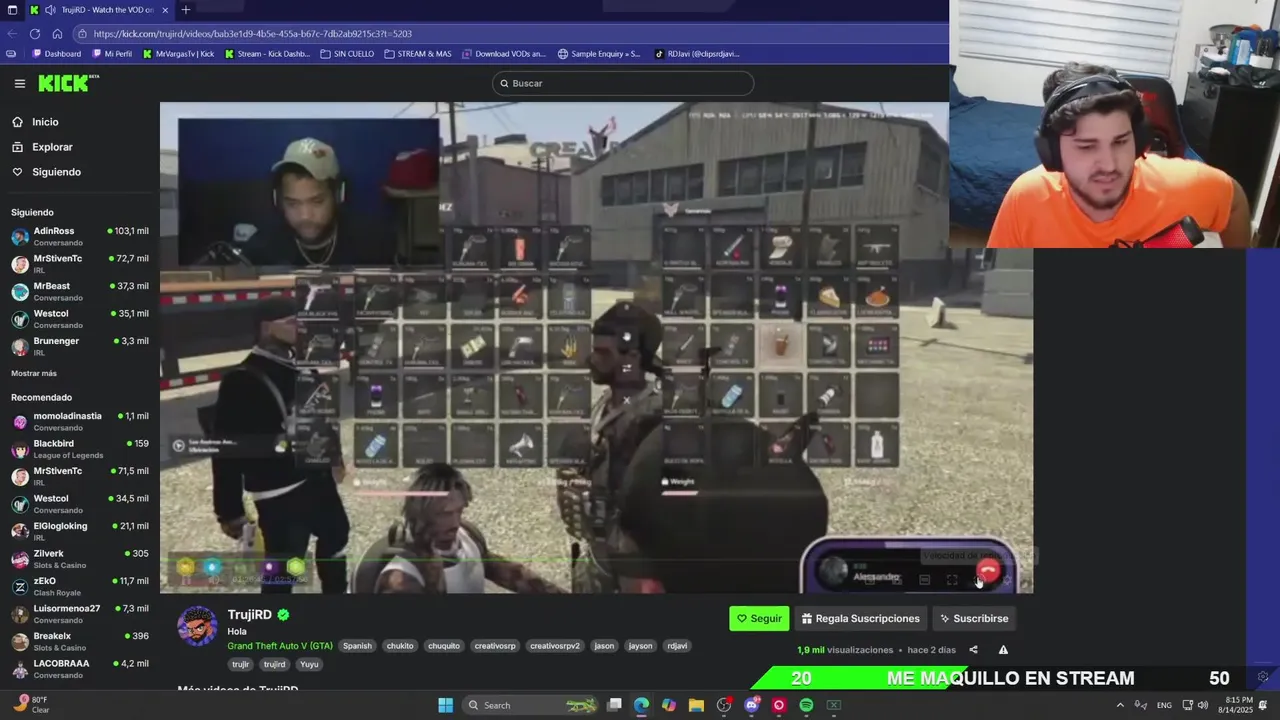This screenshot has height=720, width=1280.
Task: Click ENG language indicator
Action: point(1164,705)
